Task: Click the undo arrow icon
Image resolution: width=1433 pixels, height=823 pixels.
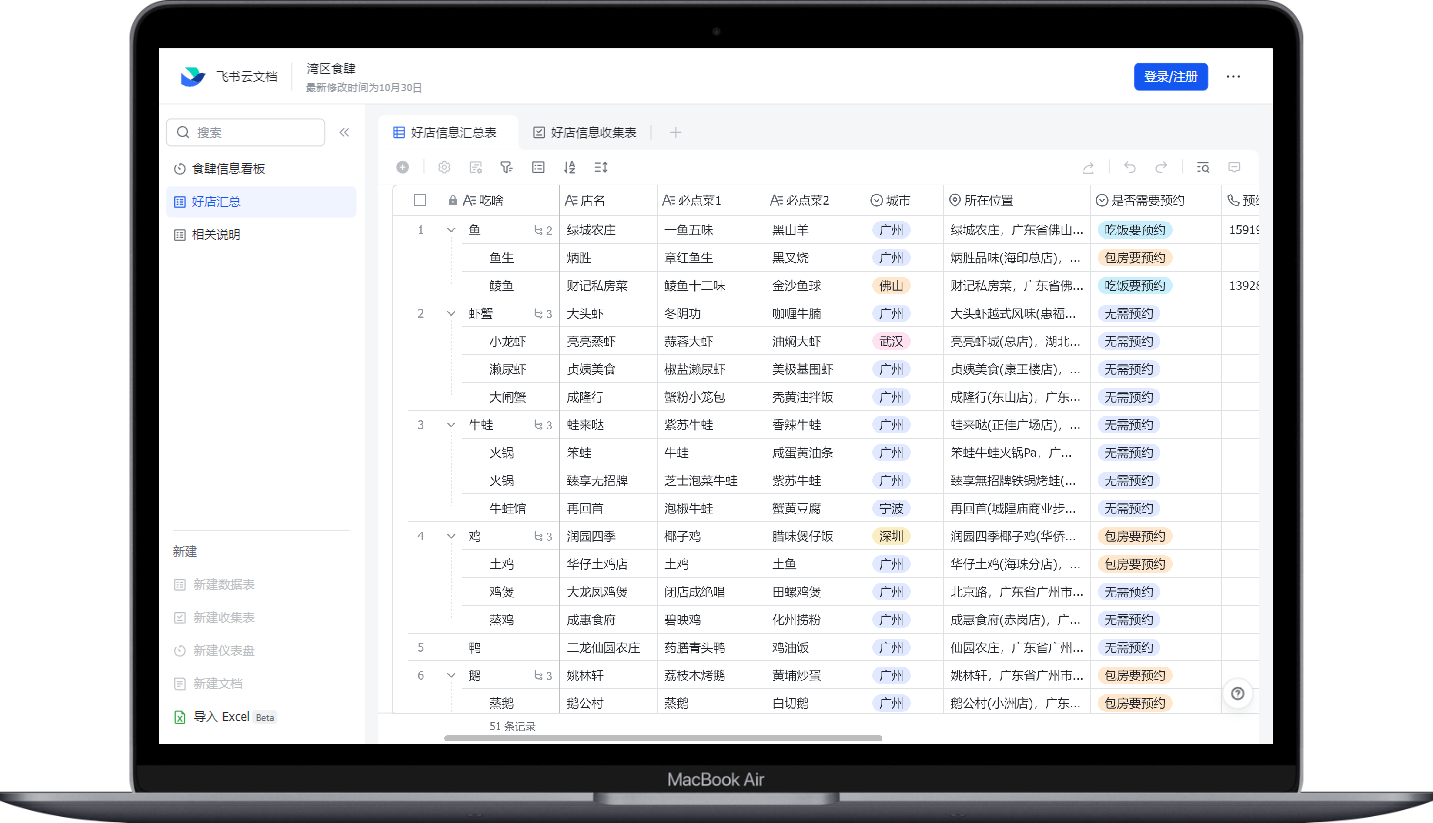Action: click(1130, 168)
